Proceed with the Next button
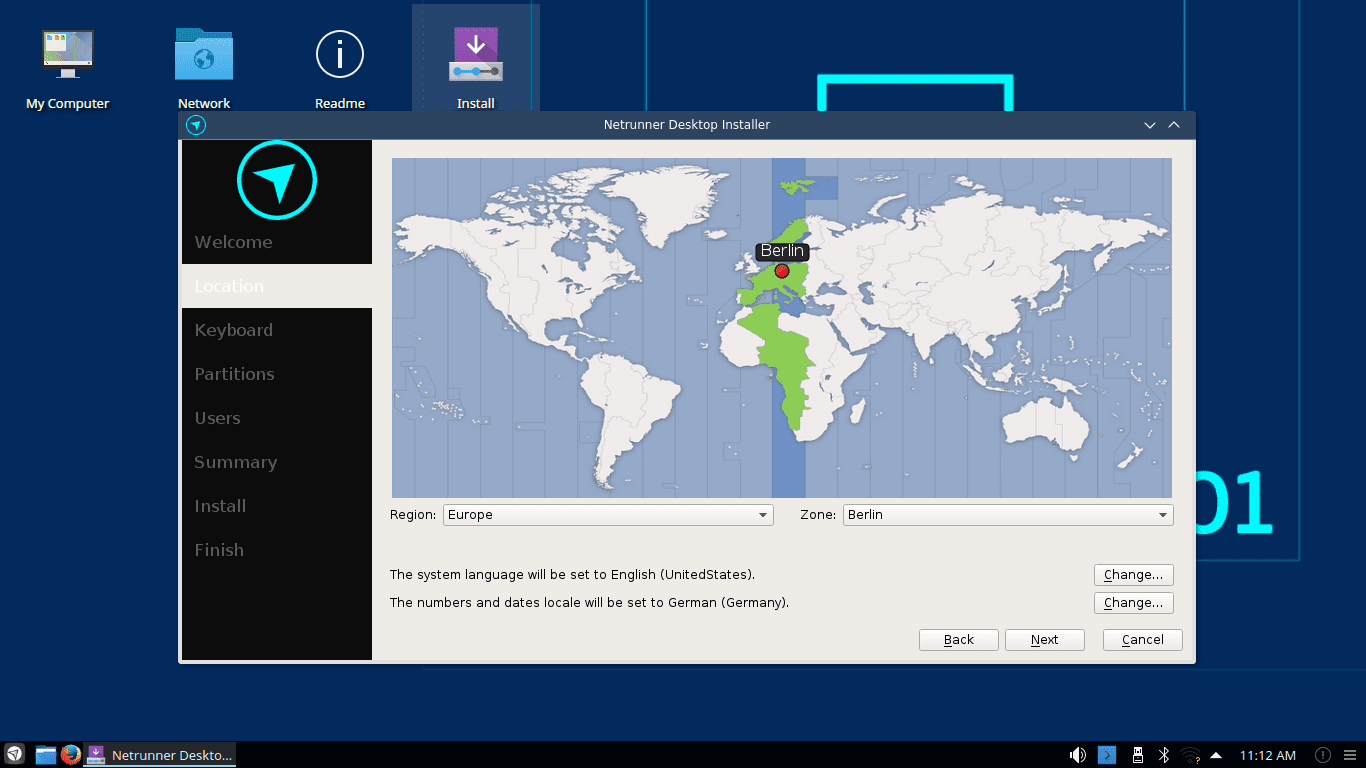Screen dimensions: 1366x768 point(1044,640)
